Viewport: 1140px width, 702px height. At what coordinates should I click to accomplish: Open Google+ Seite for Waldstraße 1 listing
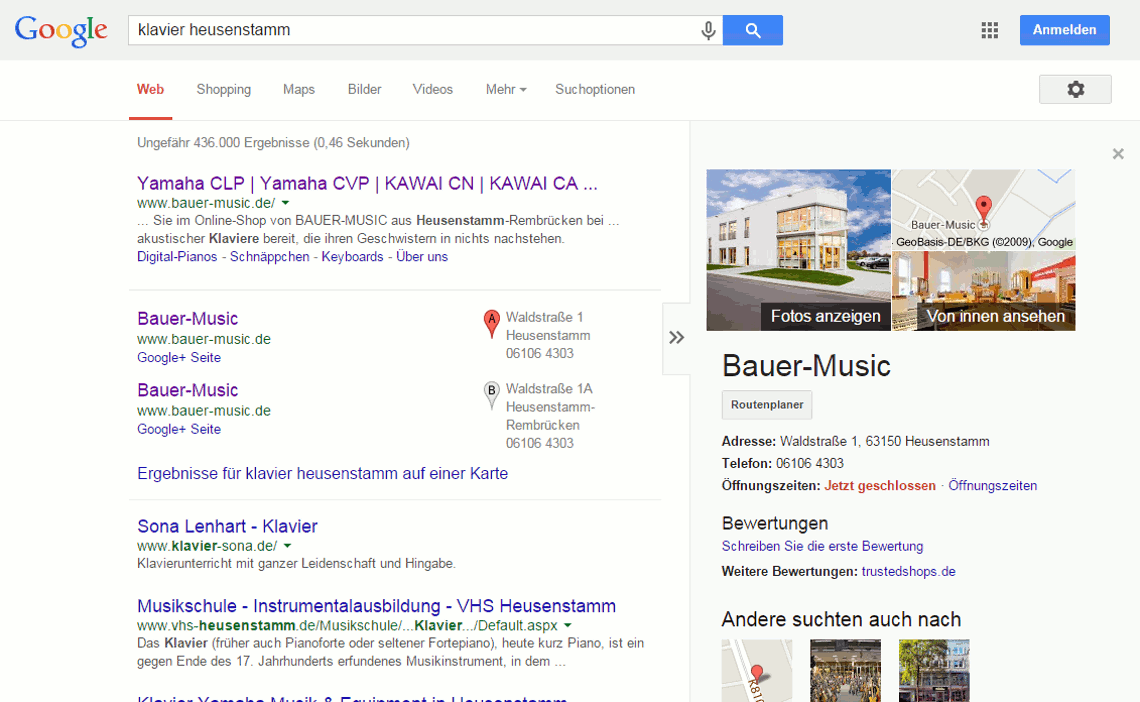[179, 358]
